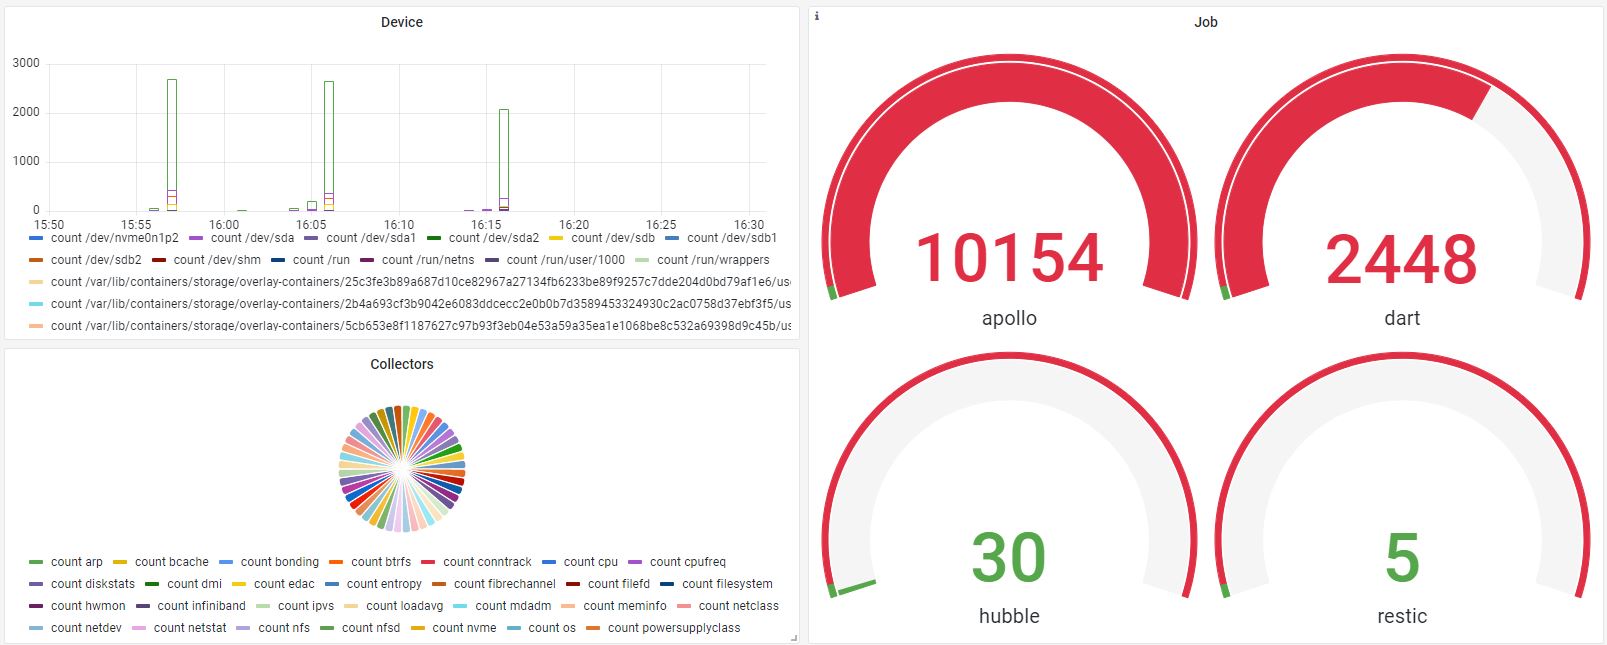
Task: Select the apollo gauge label
Action: pos(1009,318)
